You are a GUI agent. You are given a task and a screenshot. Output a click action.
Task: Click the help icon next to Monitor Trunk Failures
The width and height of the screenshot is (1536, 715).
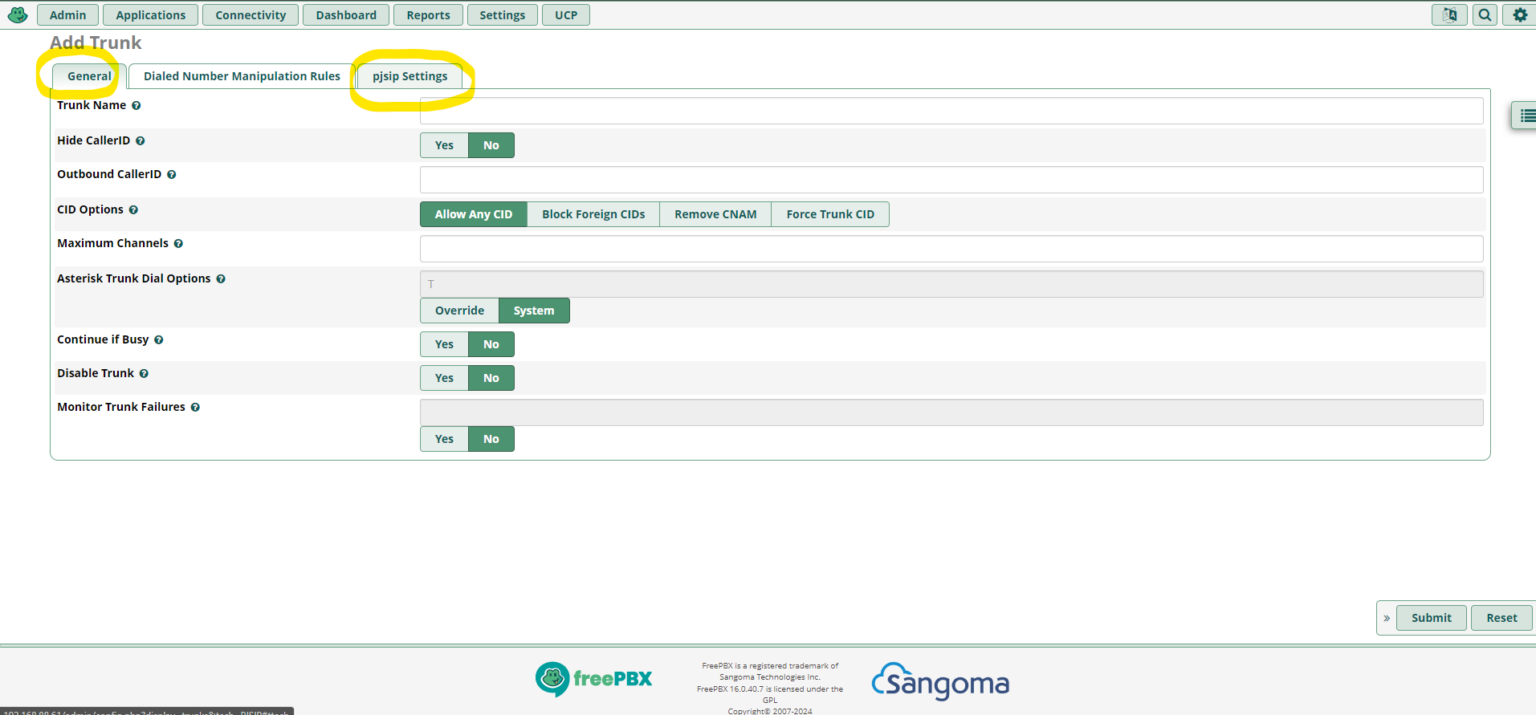pyautogui.click(x=195, y=407)
